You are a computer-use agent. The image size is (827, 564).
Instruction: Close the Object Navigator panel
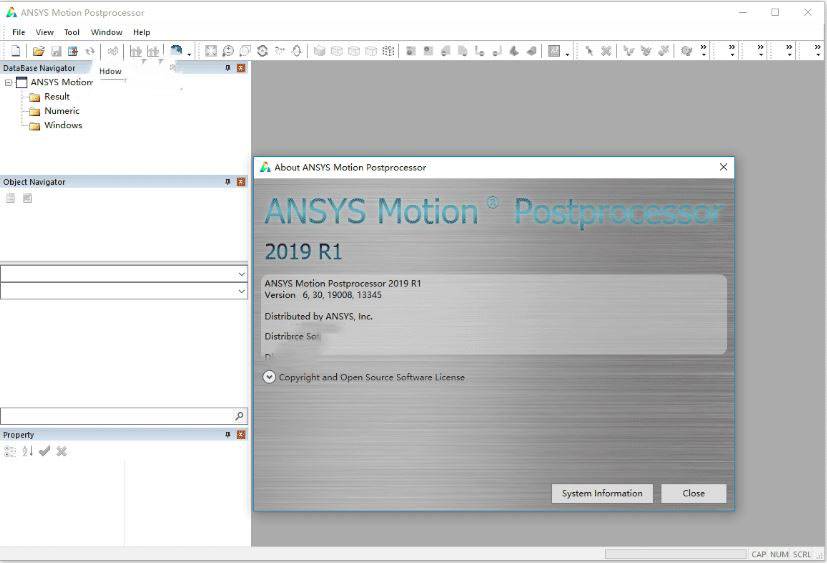pyautogui.click(x=241, y=182)
